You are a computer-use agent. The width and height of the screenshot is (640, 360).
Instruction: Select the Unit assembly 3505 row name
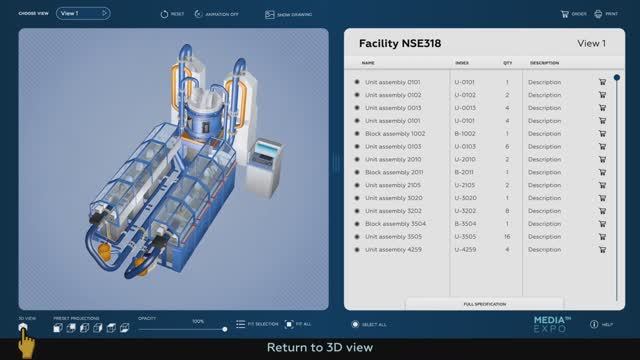(393, 237)
